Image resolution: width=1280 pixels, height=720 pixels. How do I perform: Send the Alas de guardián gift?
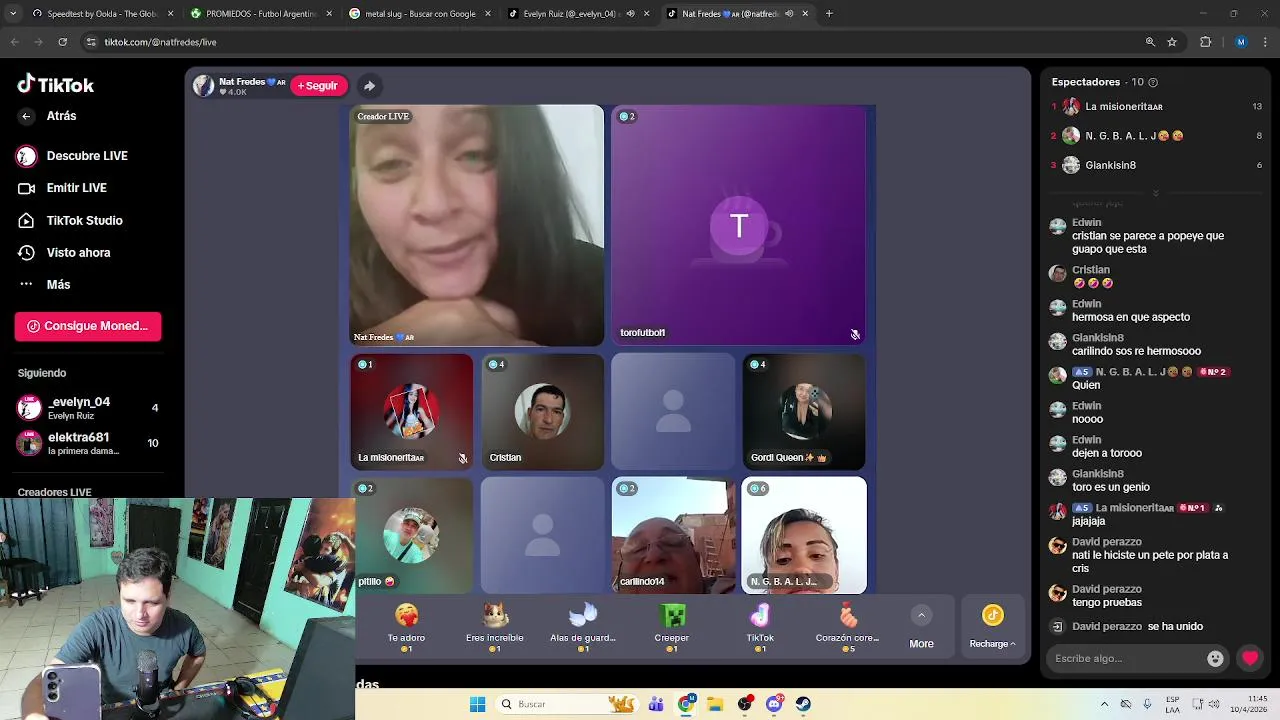pyautogui.click(x=583, y=627)
